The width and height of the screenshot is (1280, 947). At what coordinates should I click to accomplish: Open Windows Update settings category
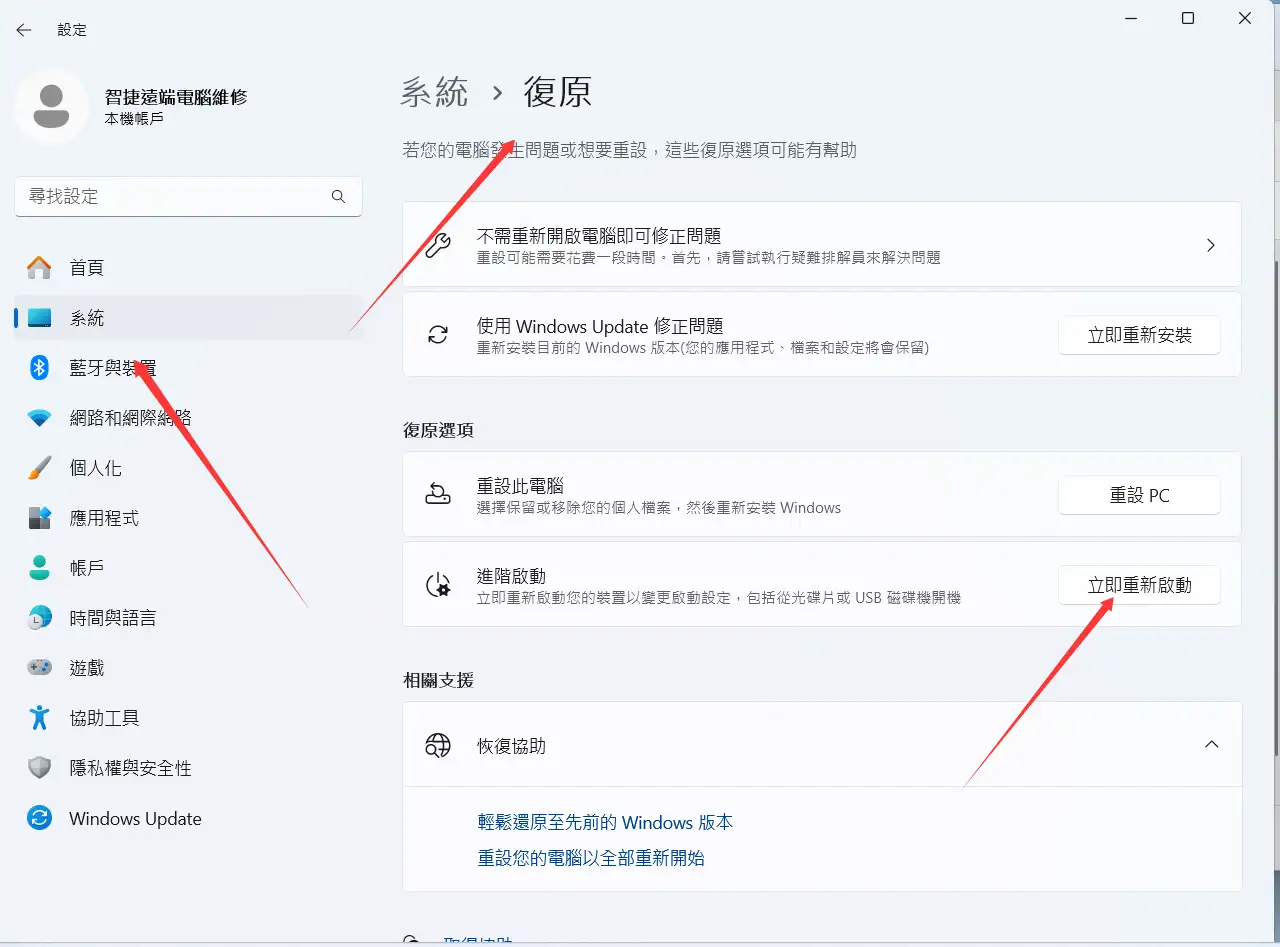(x=188, y=818)
